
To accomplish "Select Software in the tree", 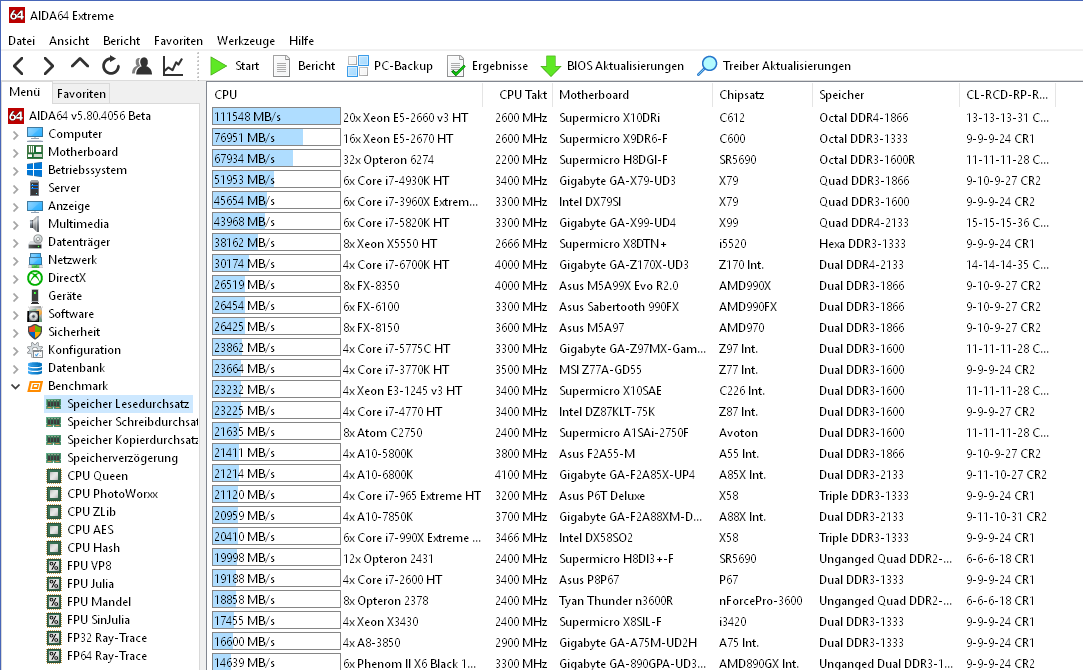I will [x=60, y=314].
